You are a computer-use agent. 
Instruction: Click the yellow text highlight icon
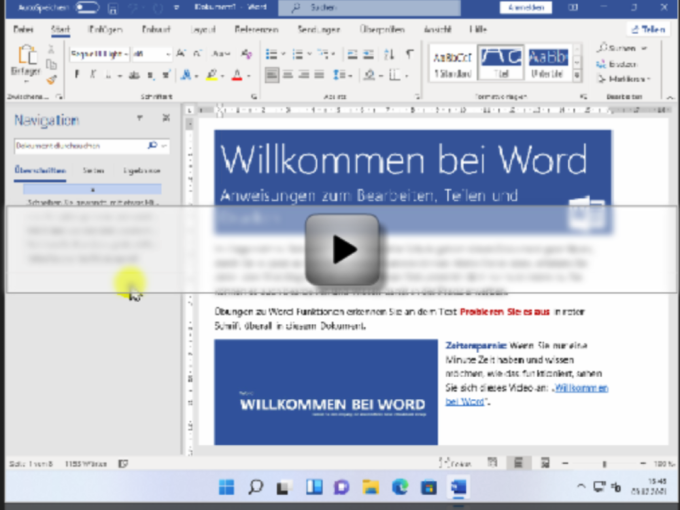(213, 75)
